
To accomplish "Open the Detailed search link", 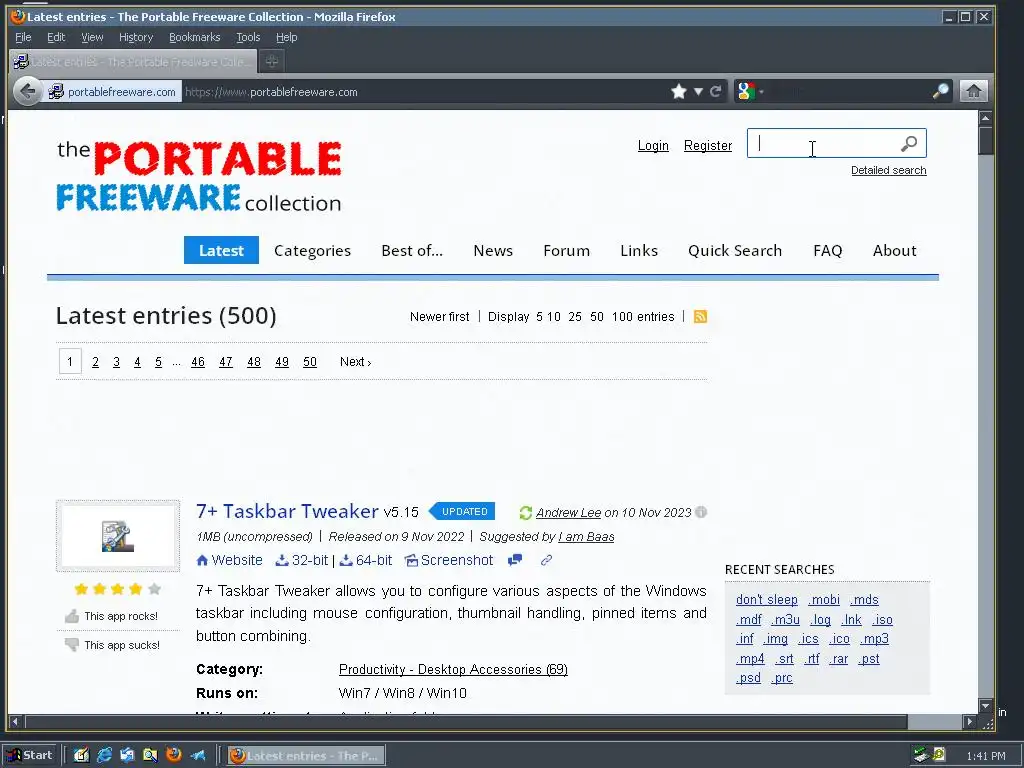I will click(888, 170).
